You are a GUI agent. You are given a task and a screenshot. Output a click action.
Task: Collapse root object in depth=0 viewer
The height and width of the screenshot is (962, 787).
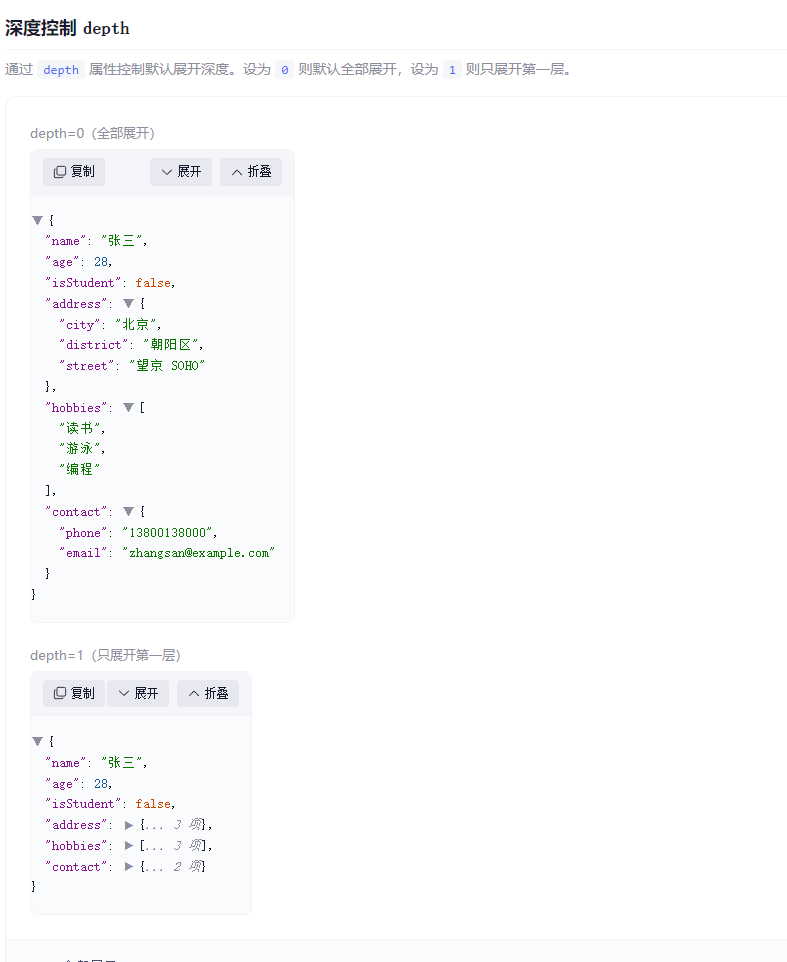point(37,220)
